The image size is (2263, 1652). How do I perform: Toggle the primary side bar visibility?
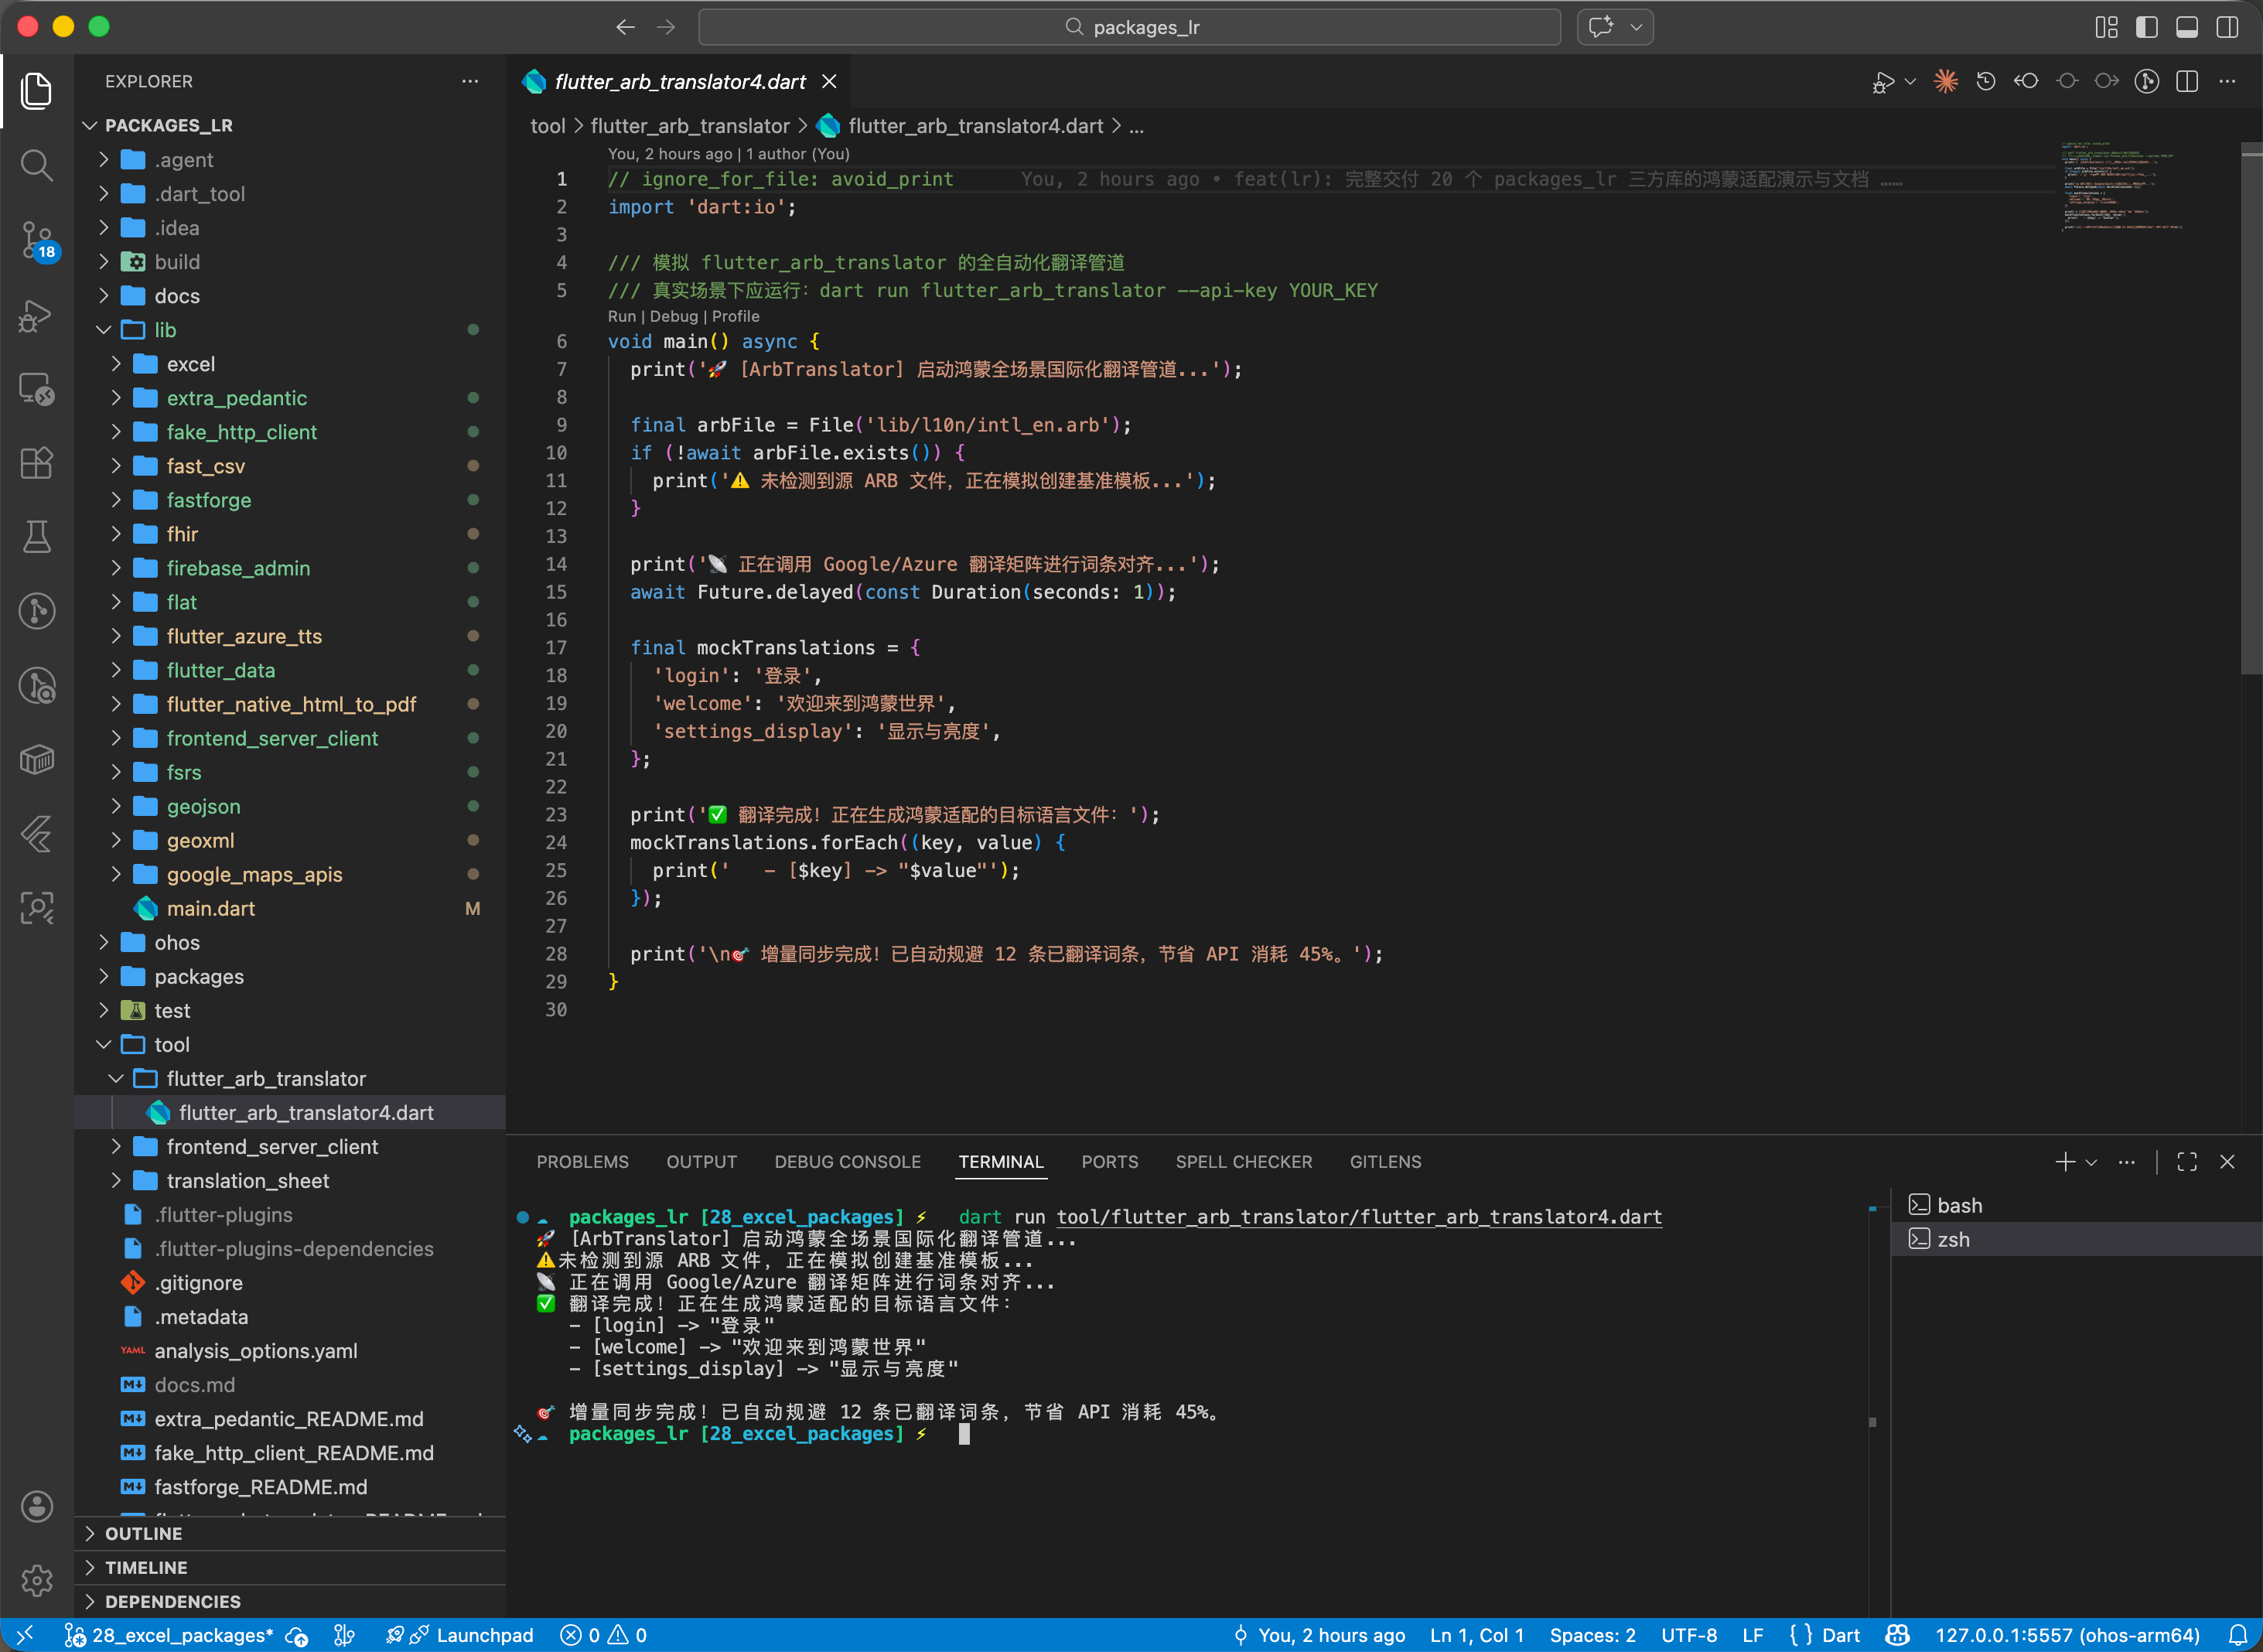pos(2146,27)
